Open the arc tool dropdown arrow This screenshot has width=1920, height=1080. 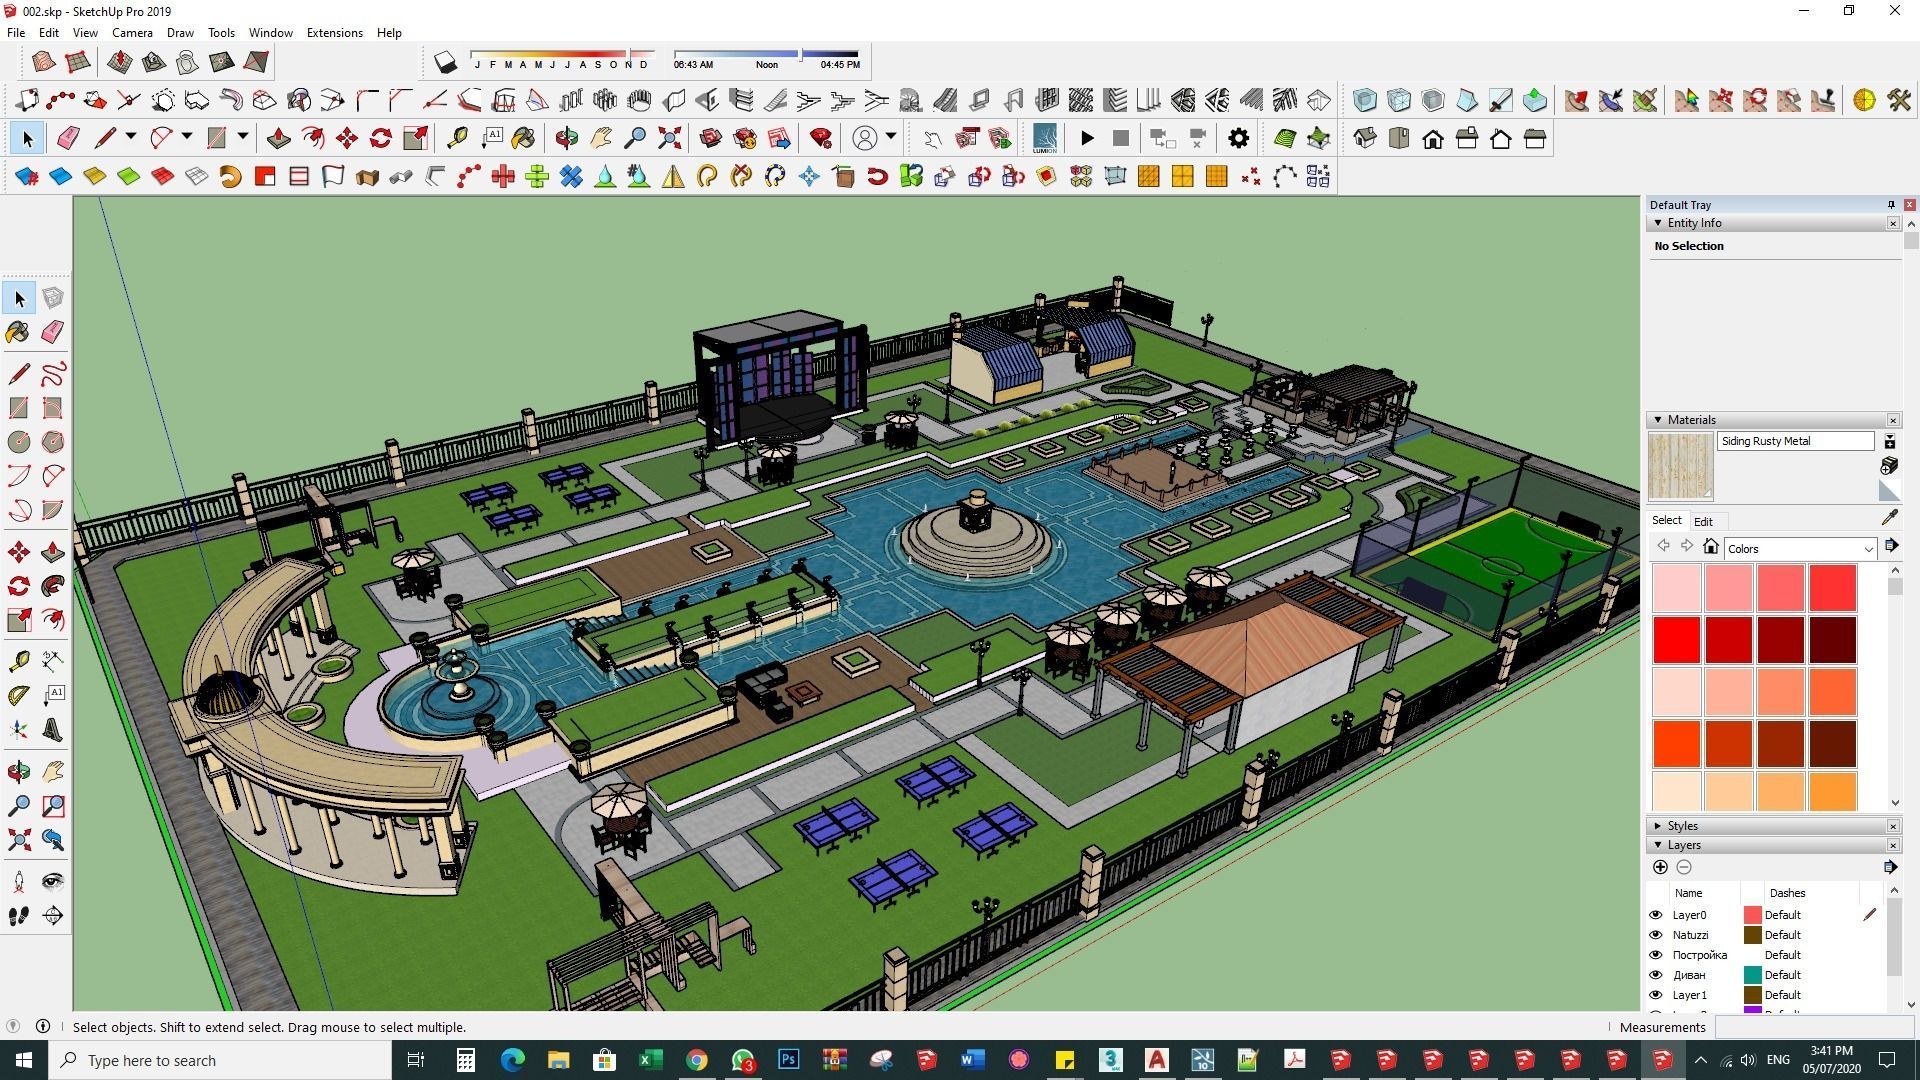pyautogui.click(x=186, y=137)
